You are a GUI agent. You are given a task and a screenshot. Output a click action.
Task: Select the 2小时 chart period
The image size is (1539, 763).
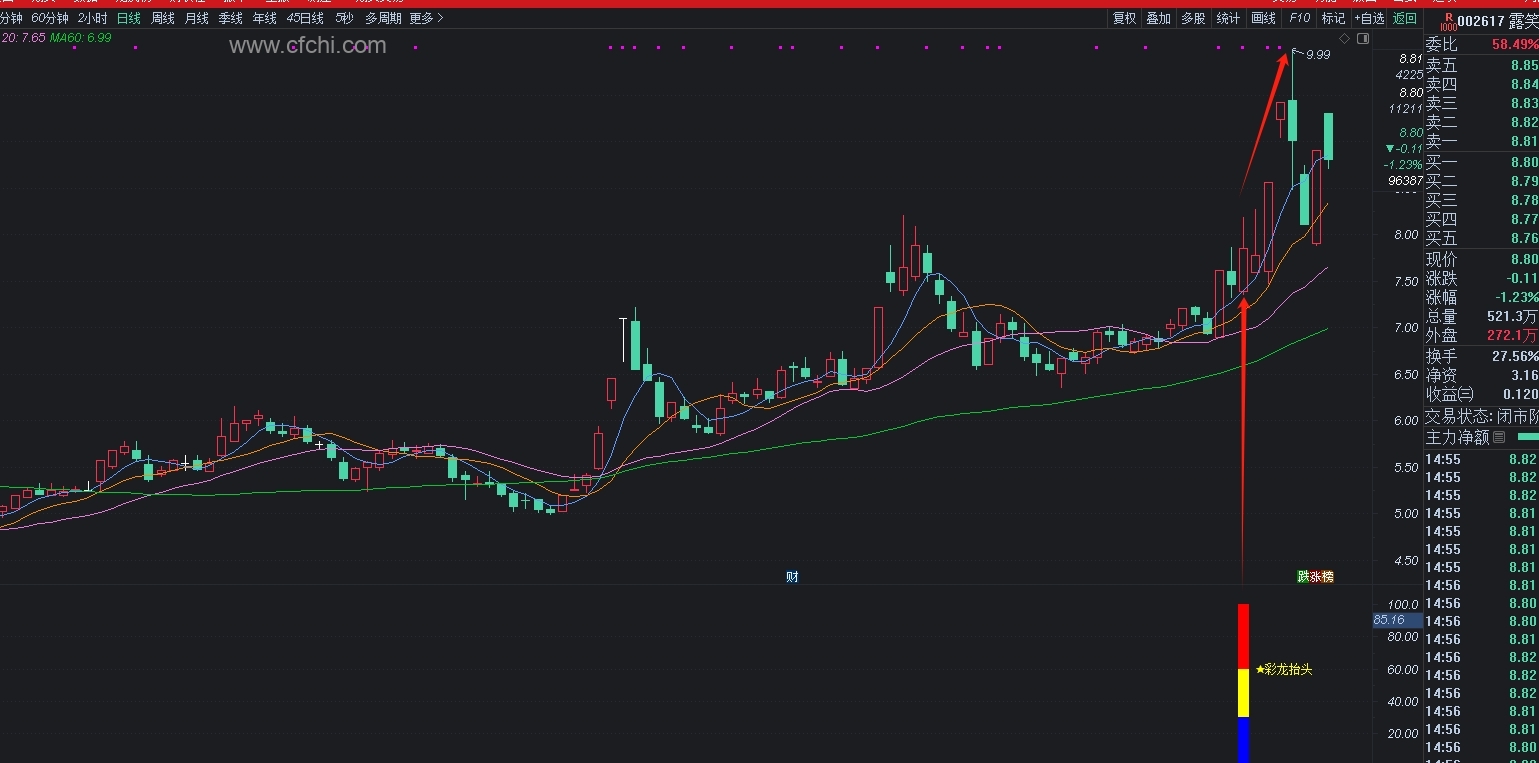92,18
